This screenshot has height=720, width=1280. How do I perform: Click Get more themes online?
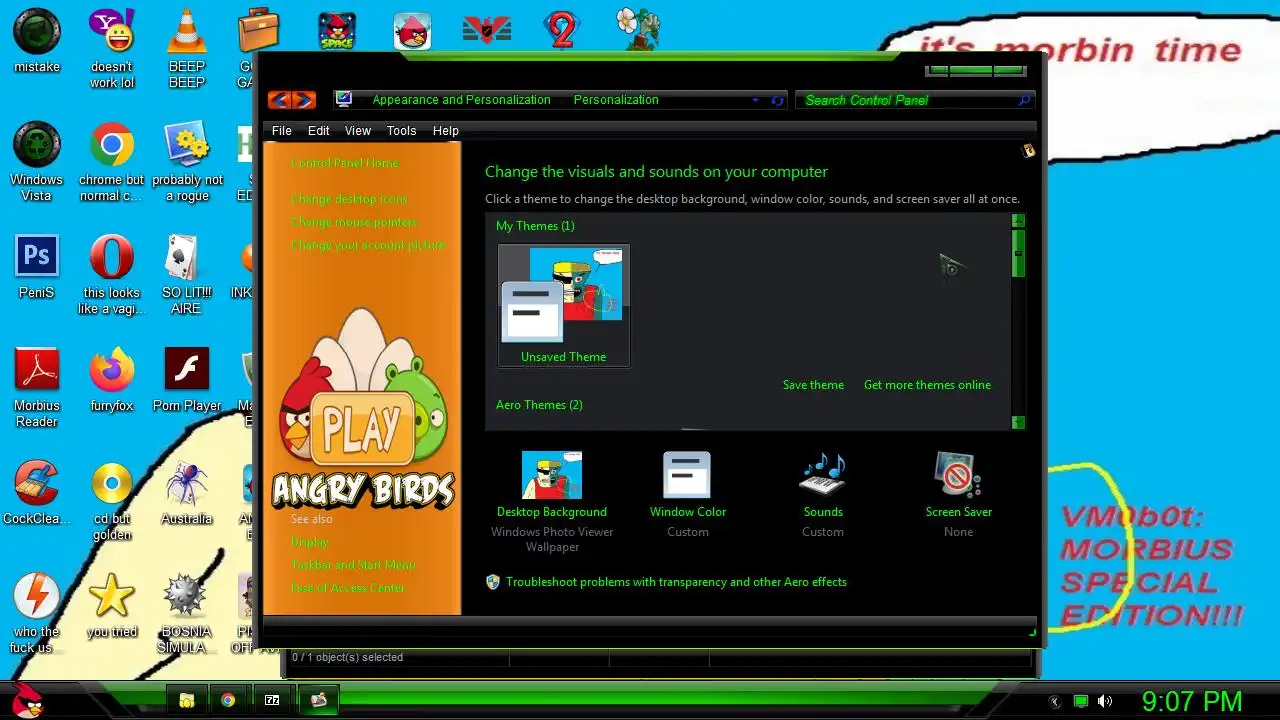[x=927, y=385]
